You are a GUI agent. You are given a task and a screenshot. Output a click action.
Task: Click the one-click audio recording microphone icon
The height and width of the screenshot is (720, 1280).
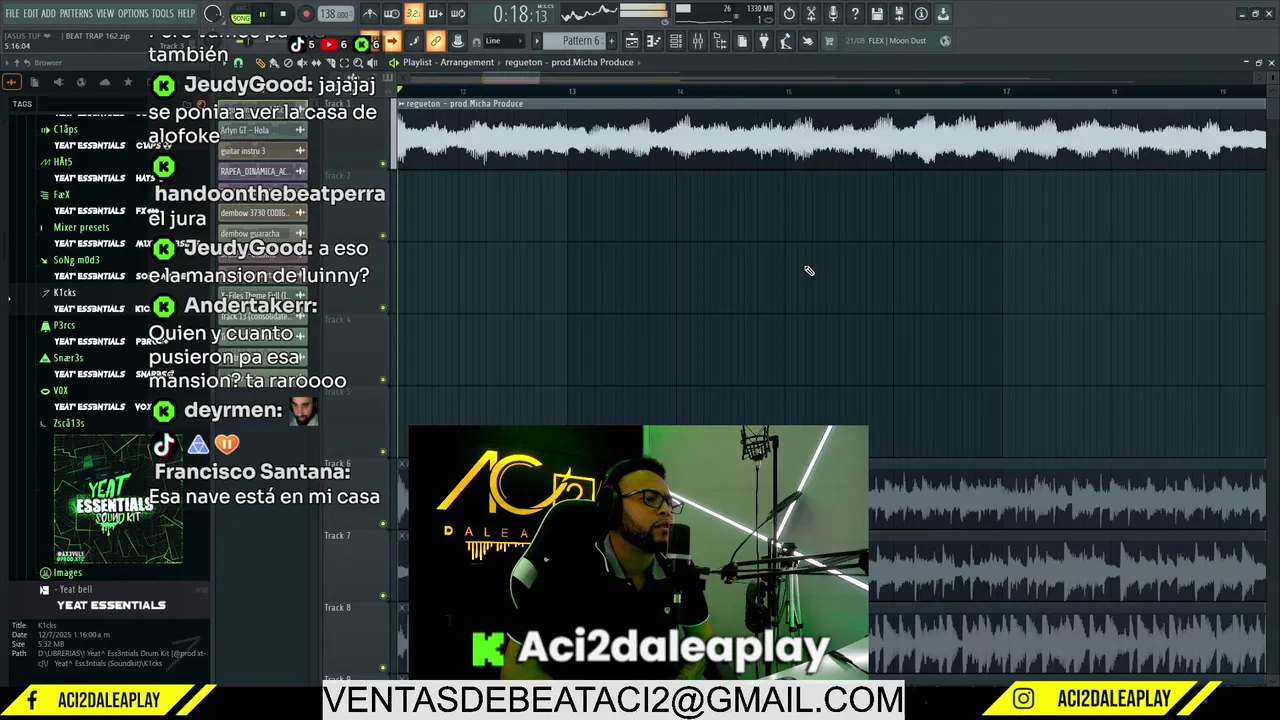tap(833, 14)
